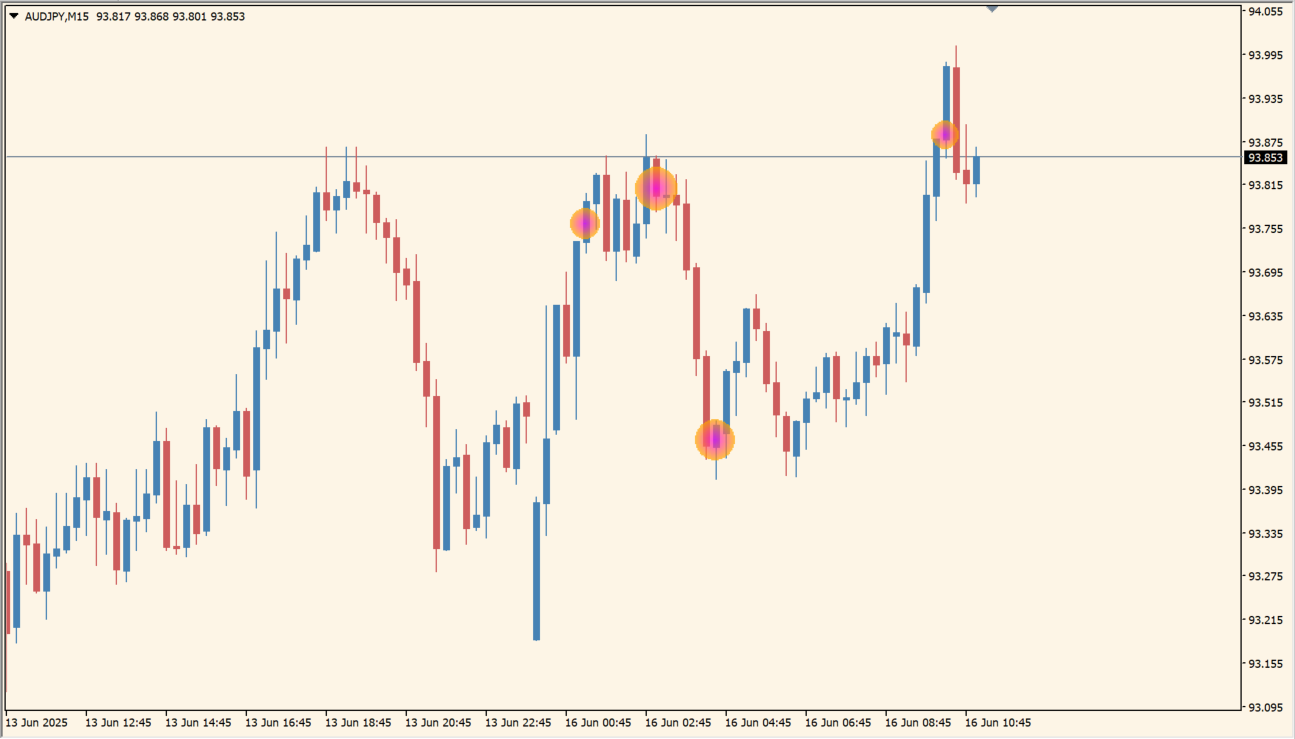Click the orange signal marker at the 93.455 low
This screenshot has height=739, width=1295.
click(715, 439)
